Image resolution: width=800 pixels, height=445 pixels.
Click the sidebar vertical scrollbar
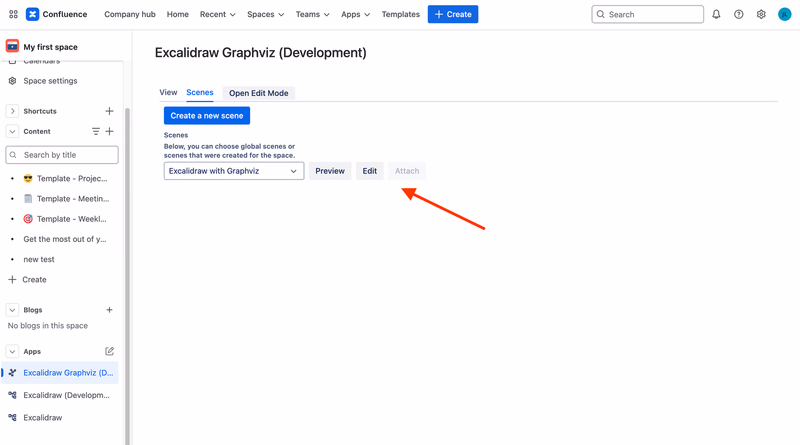(x=128, y=276)
